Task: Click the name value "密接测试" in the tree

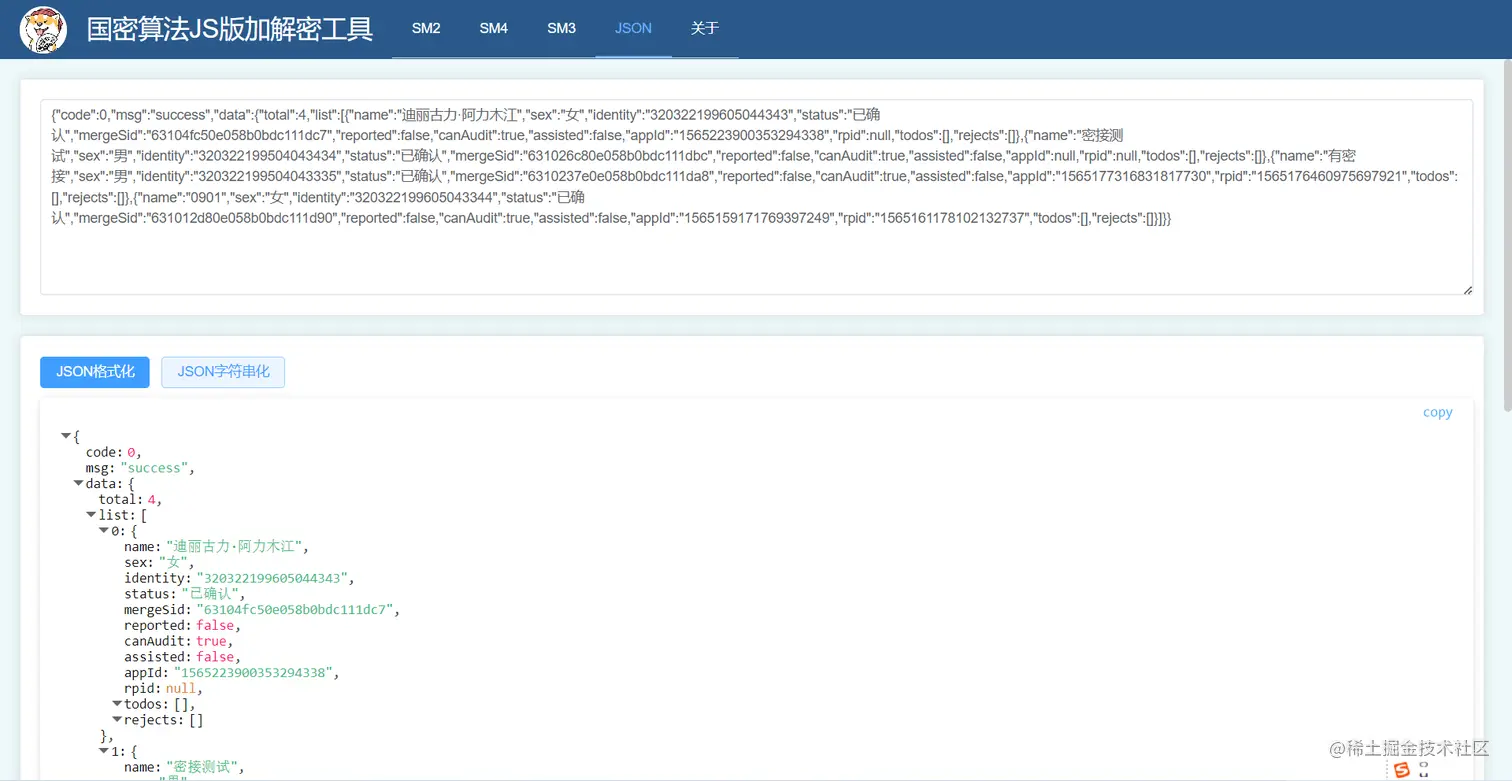Action: click(x=204, y=767)
